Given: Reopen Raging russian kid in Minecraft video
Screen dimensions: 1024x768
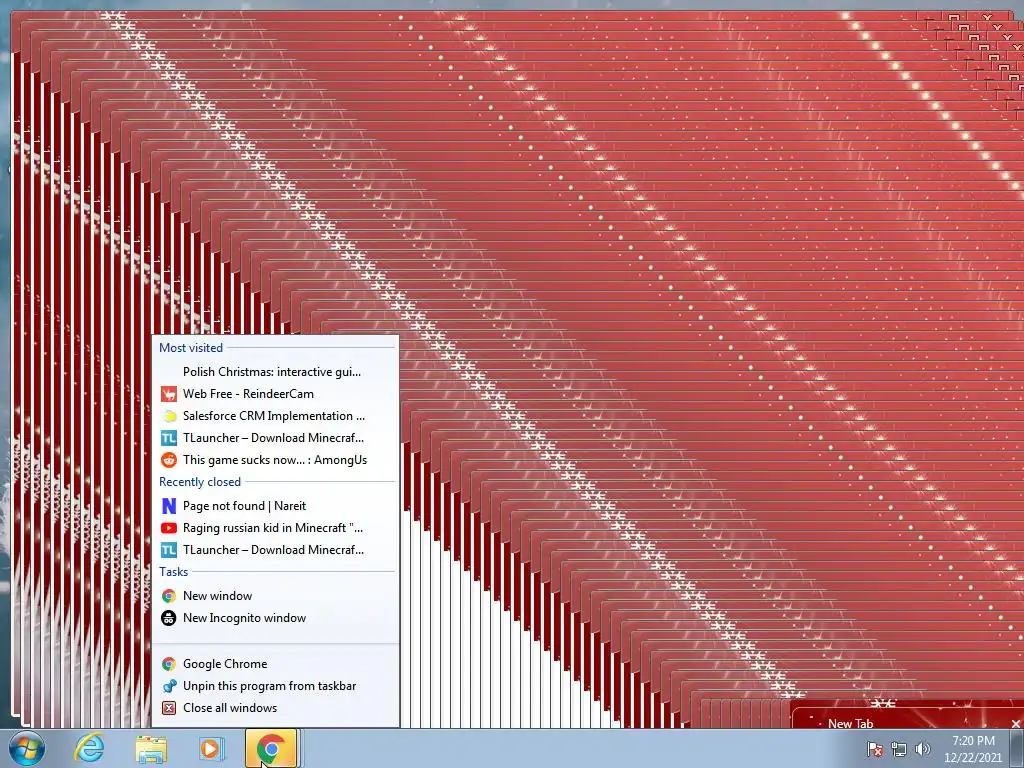Looking at the screenshot, I should pyautogui.click(x=275, y=528).
